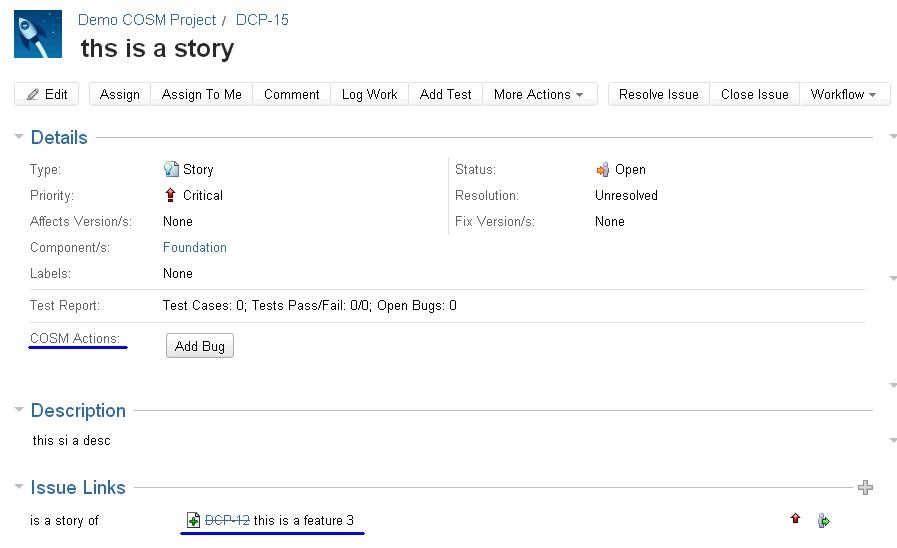Open the Demo COSM Project breadcrumb link
The height and width of the screenshot is (548, 897).
pos(146,20)
